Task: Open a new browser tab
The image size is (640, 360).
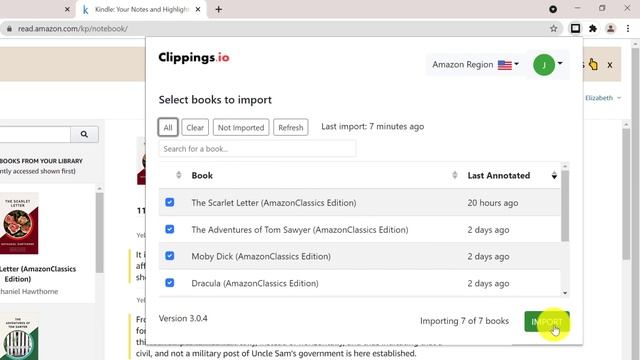Action: click(218, 9)
